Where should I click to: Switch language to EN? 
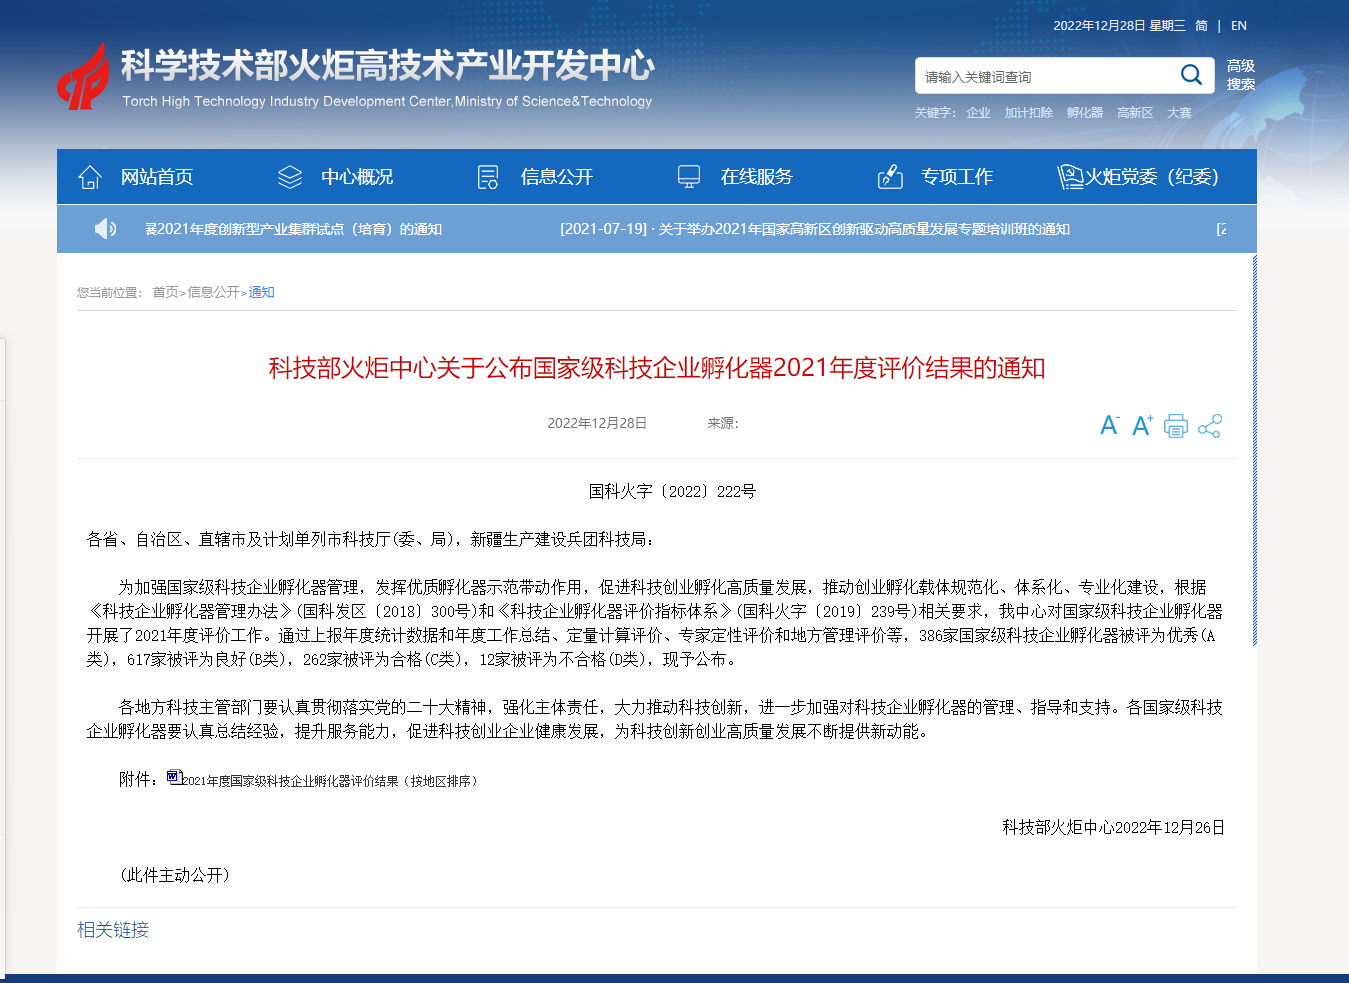[x=1239, y=26]
